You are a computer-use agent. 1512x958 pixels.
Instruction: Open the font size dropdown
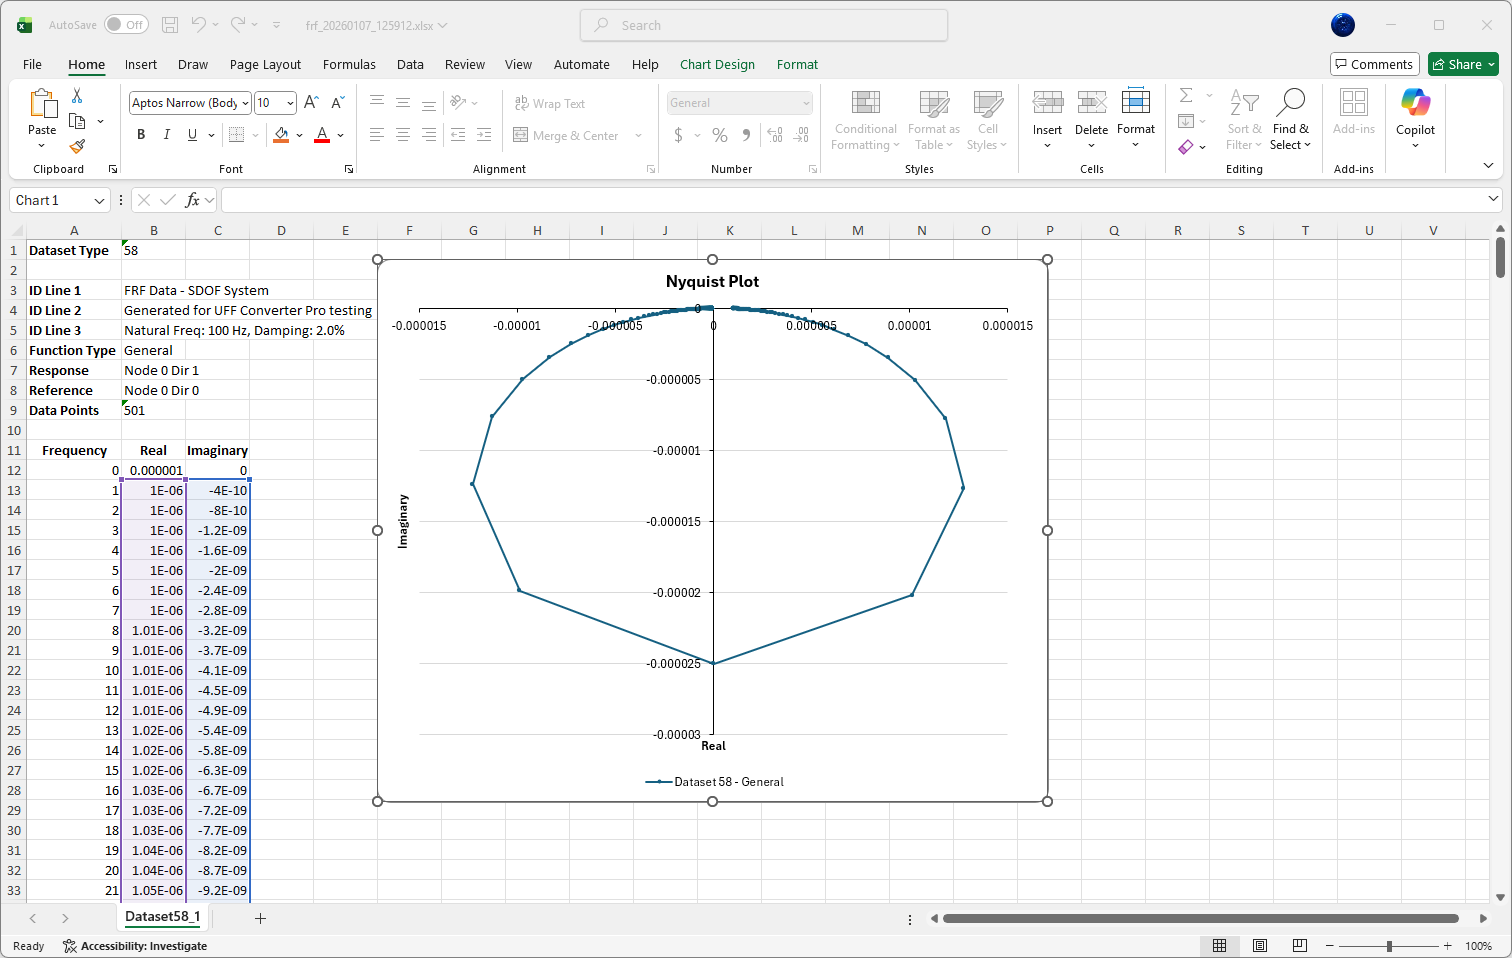point(290,103)
